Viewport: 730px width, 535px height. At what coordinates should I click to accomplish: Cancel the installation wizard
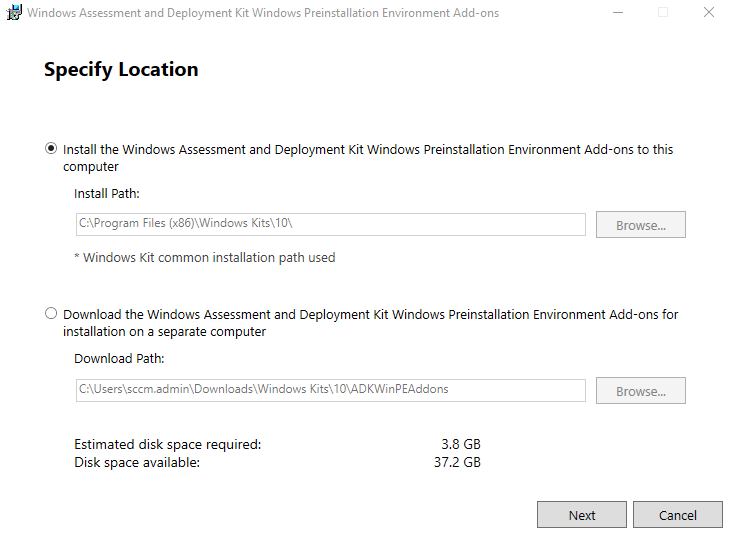pos(678,515)
